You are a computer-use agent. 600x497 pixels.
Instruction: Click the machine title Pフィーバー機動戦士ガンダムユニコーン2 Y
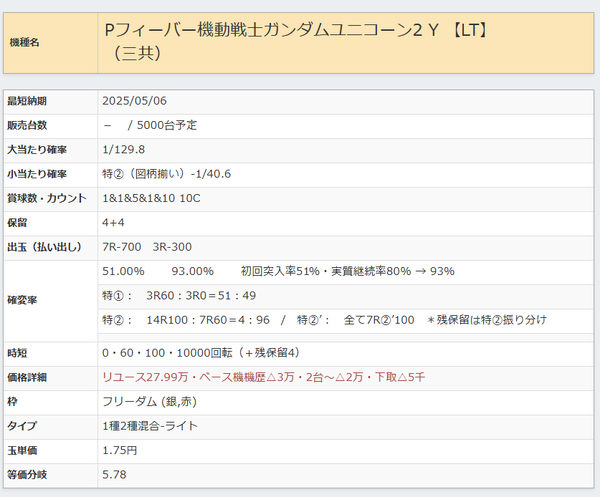(271, 30)
